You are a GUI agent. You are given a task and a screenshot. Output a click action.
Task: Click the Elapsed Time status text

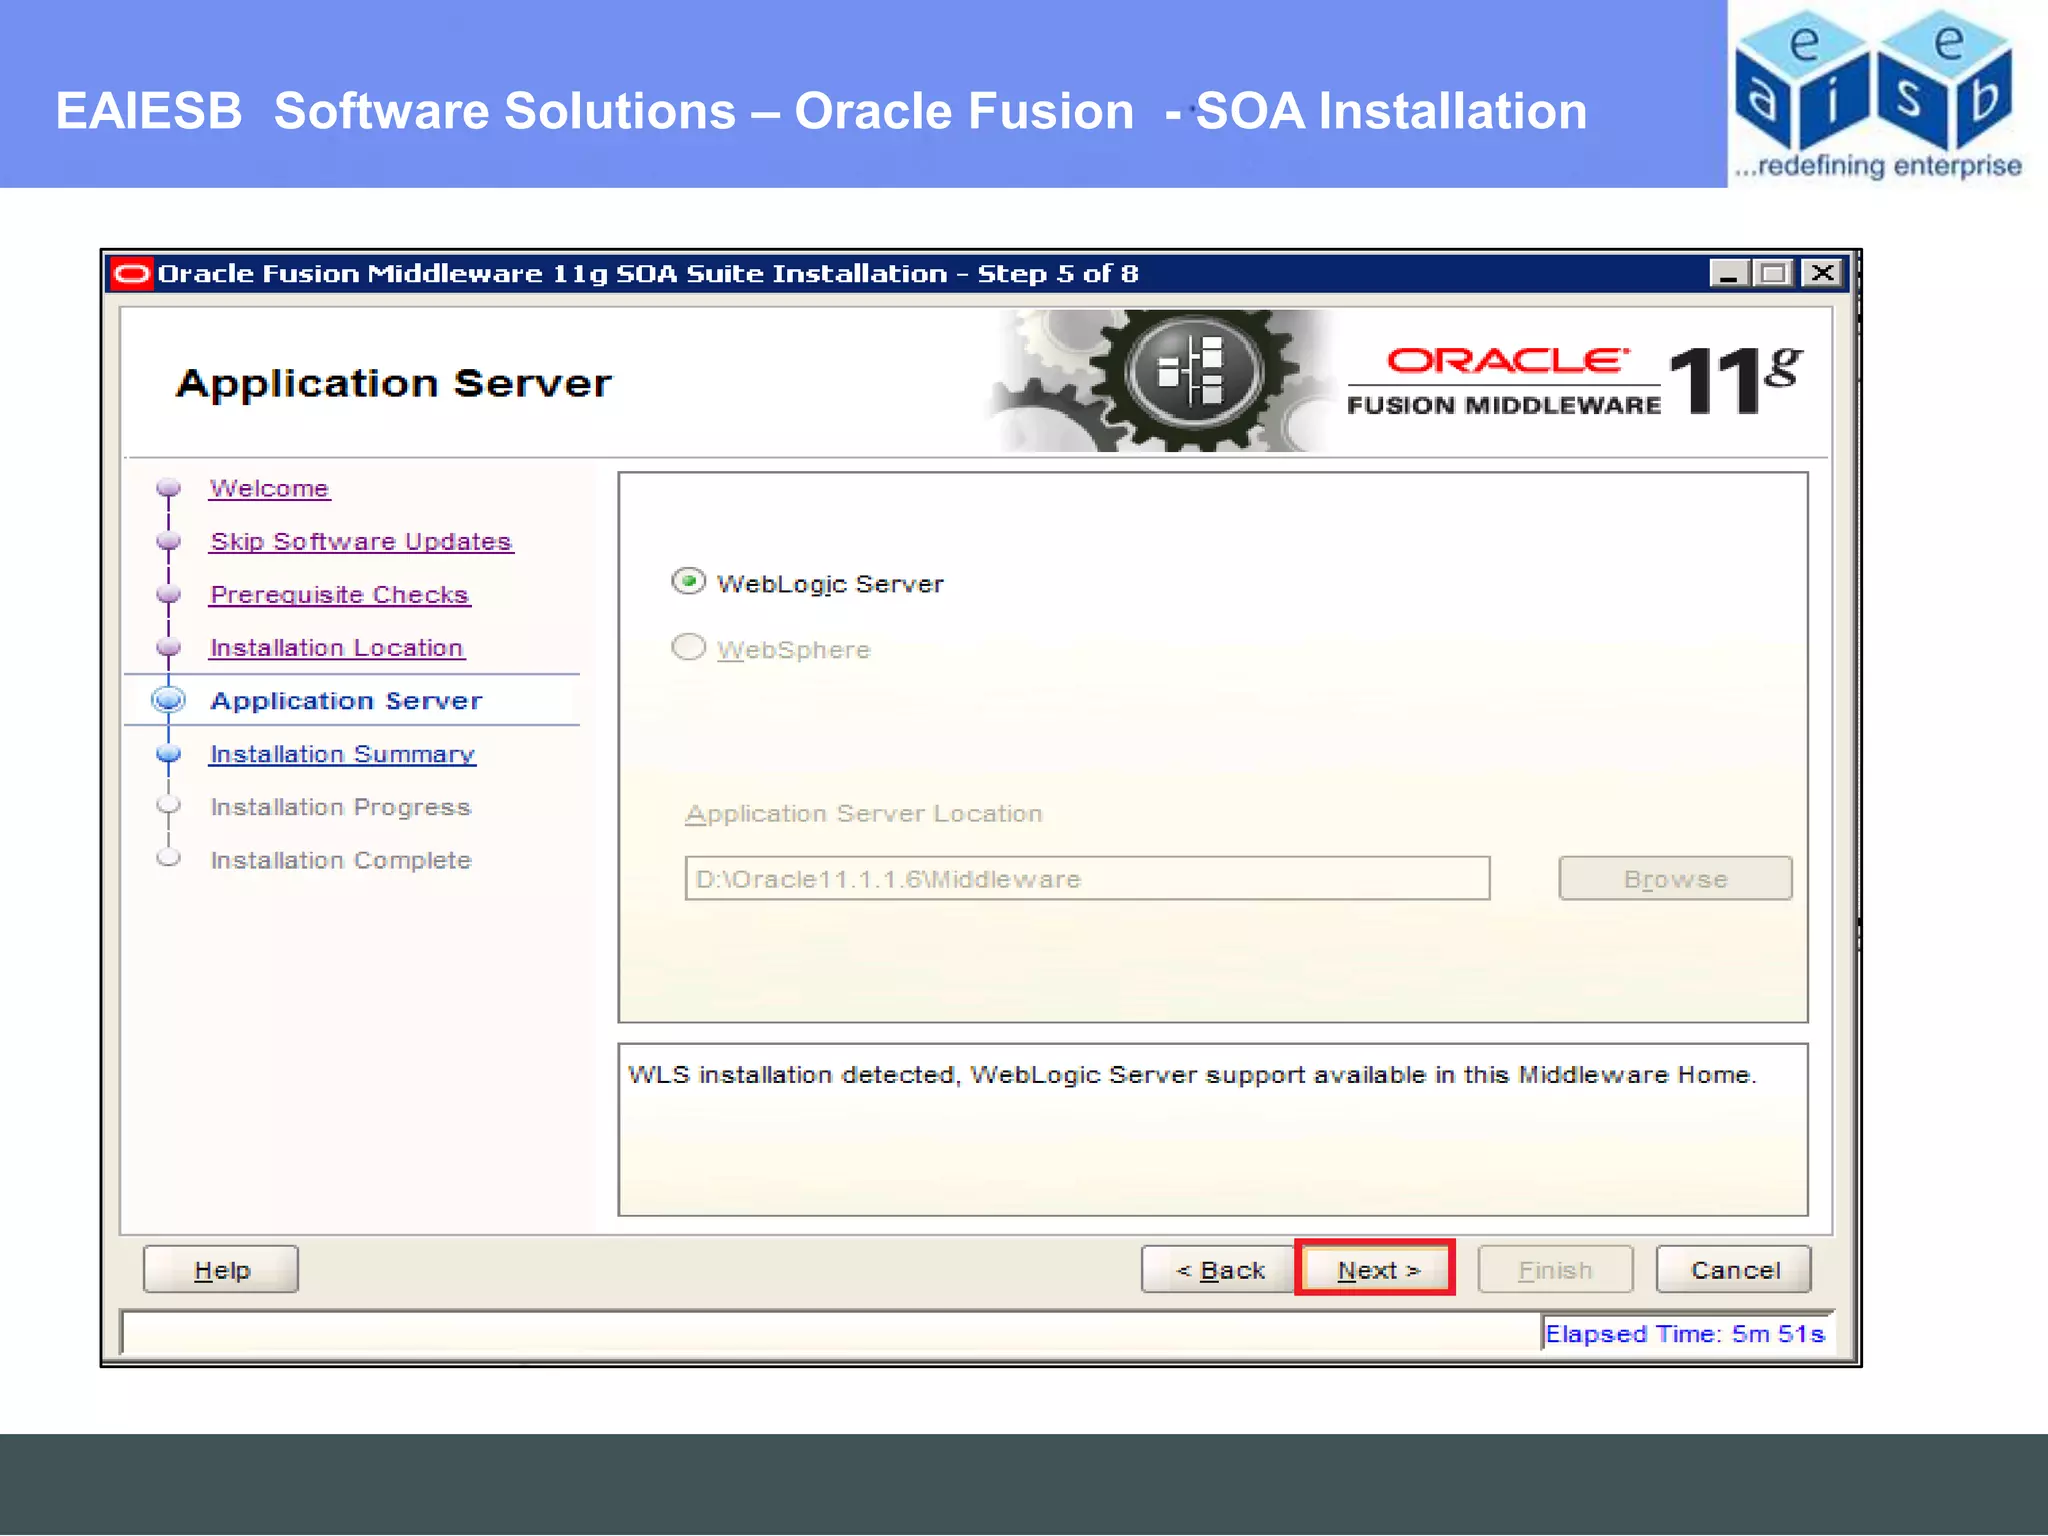coord(1685,1333)
